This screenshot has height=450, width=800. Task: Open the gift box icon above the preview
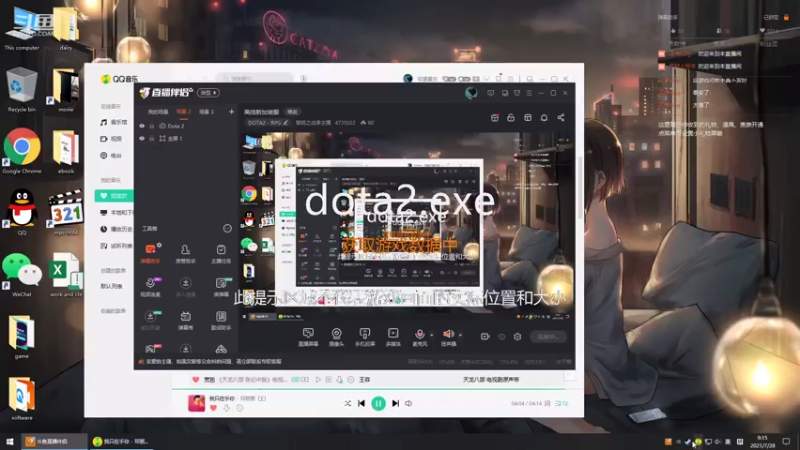494,118
